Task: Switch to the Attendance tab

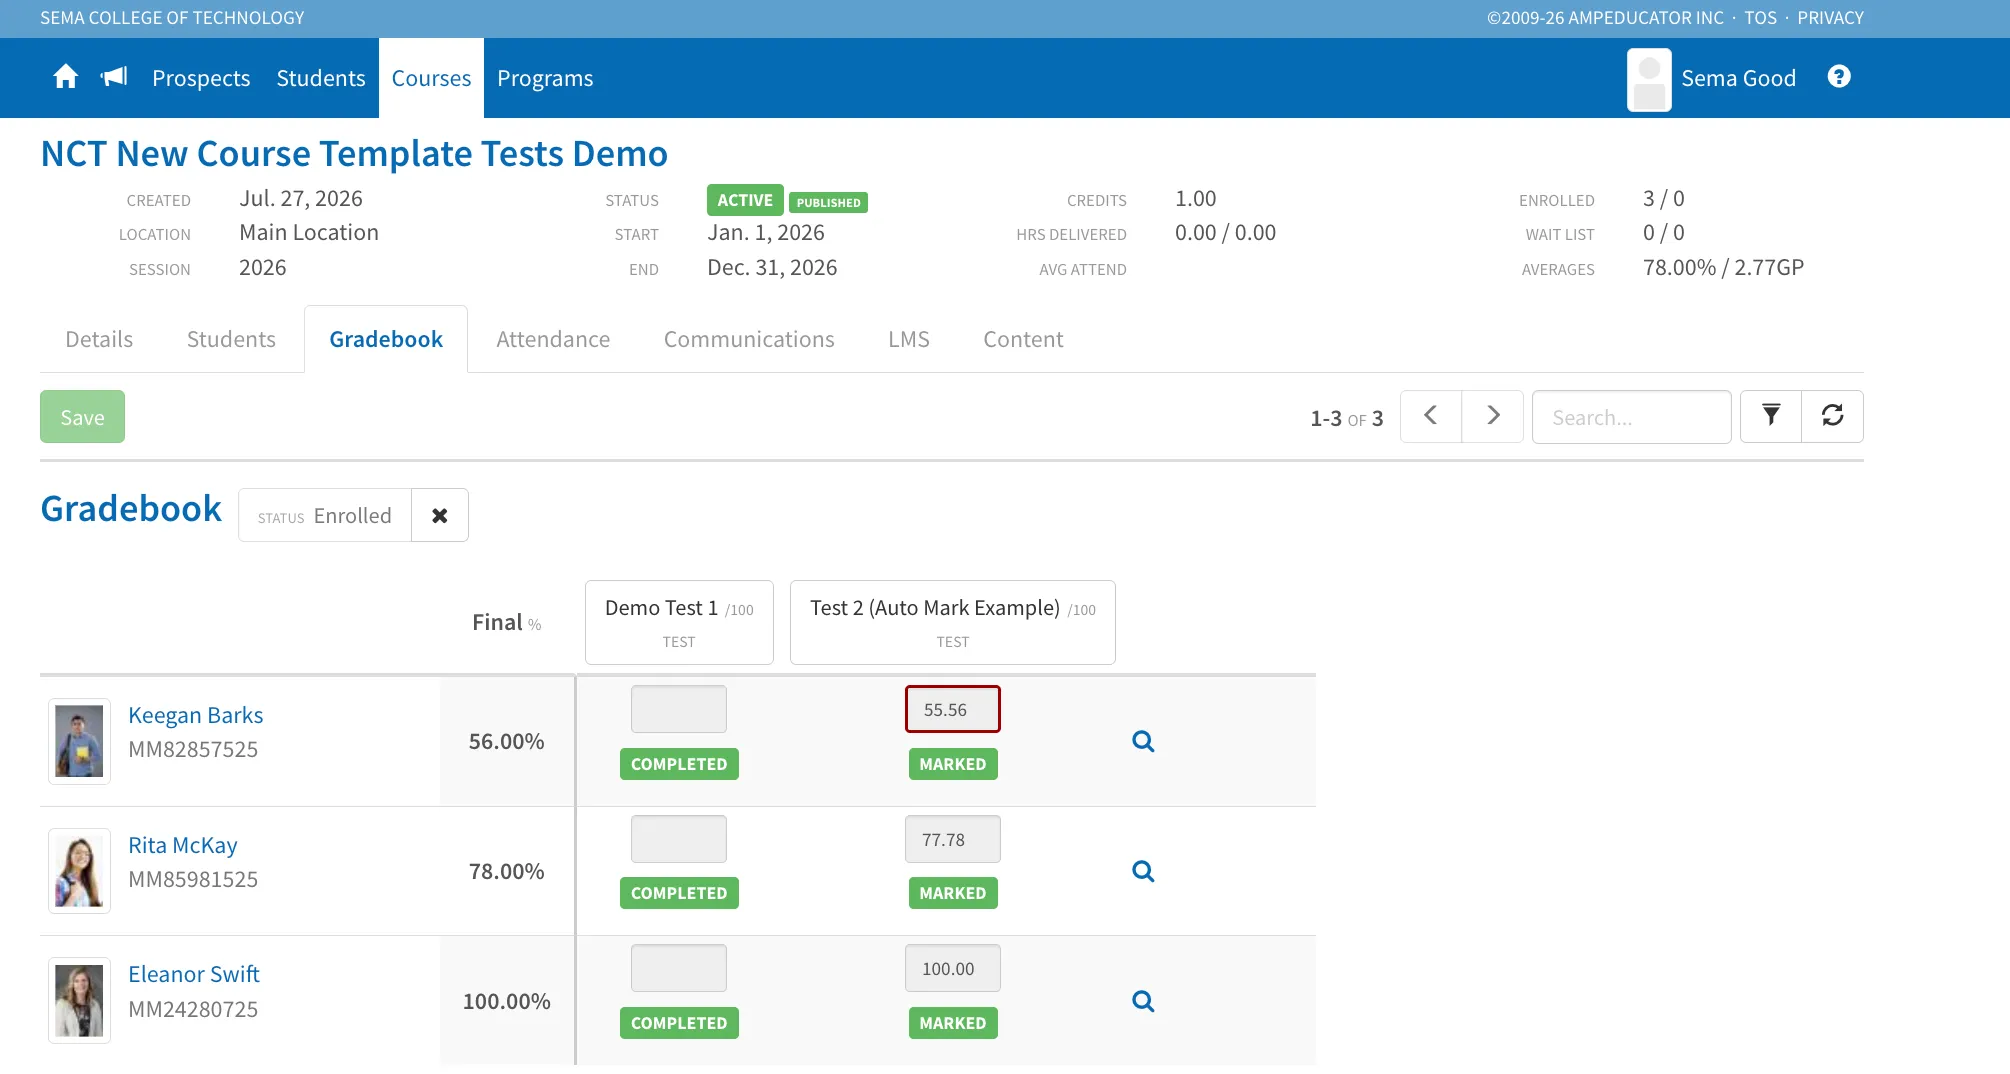Action: [553, 339]
